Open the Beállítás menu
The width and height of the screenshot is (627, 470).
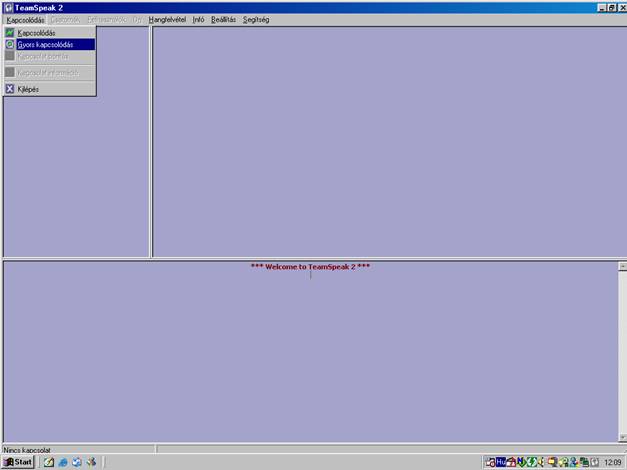[223, 20]
